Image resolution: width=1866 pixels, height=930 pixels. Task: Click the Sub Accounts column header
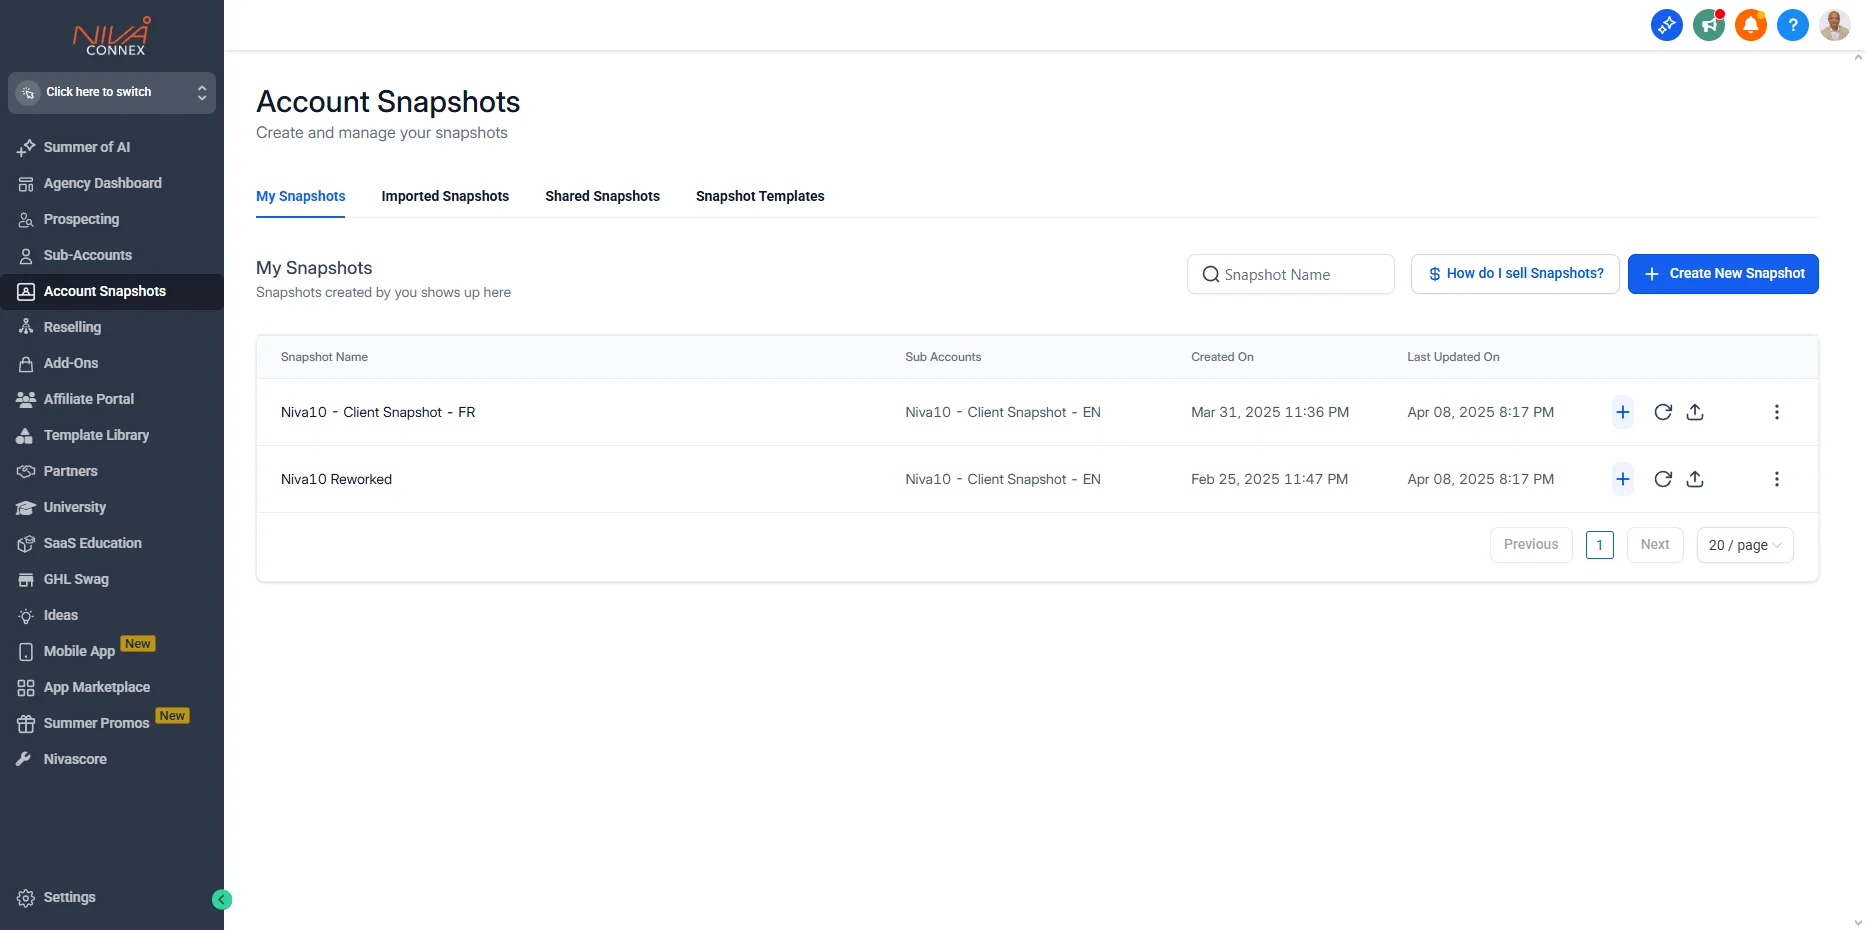coord(943,357)
